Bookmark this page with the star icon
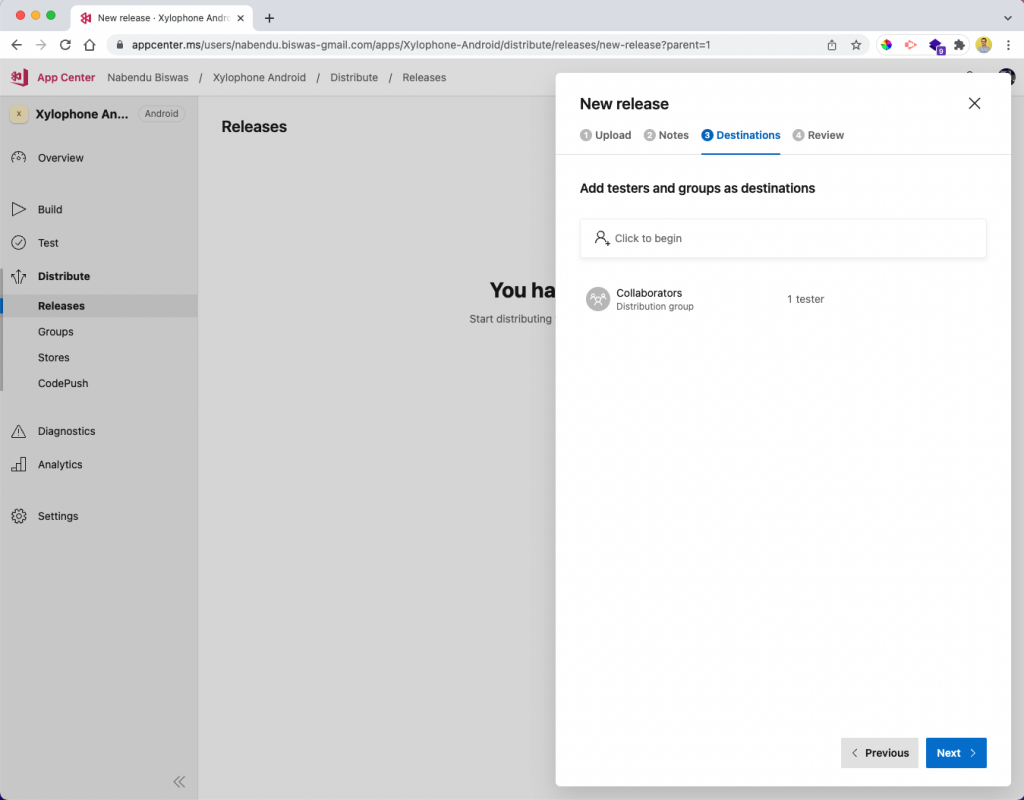 (x=856, y=45)
